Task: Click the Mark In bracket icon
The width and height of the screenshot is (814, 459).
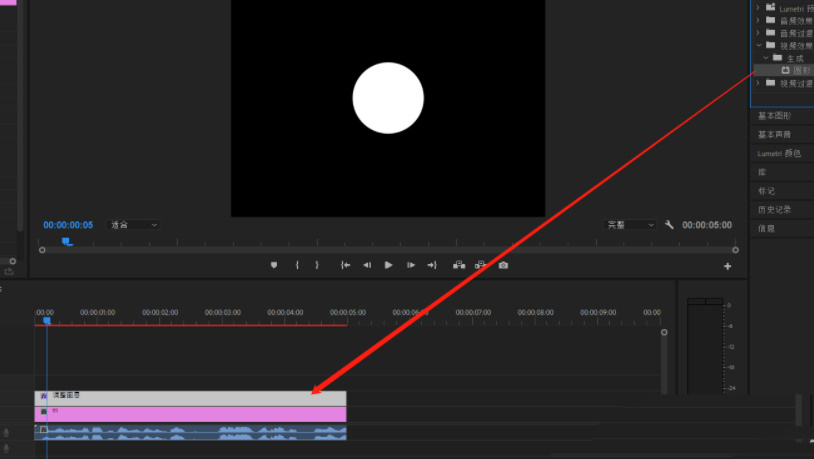Action: pos(297,265)
